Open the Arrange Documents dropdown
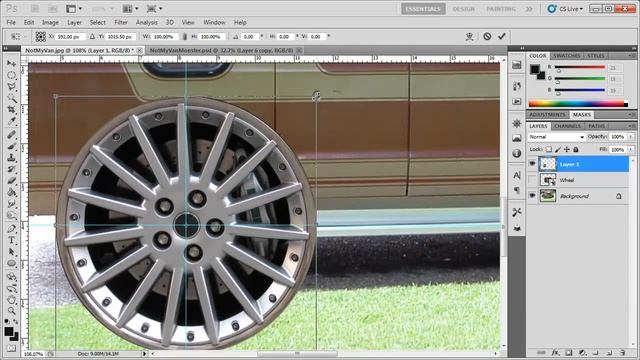The image size is (640, 360). tap(131, 9)
